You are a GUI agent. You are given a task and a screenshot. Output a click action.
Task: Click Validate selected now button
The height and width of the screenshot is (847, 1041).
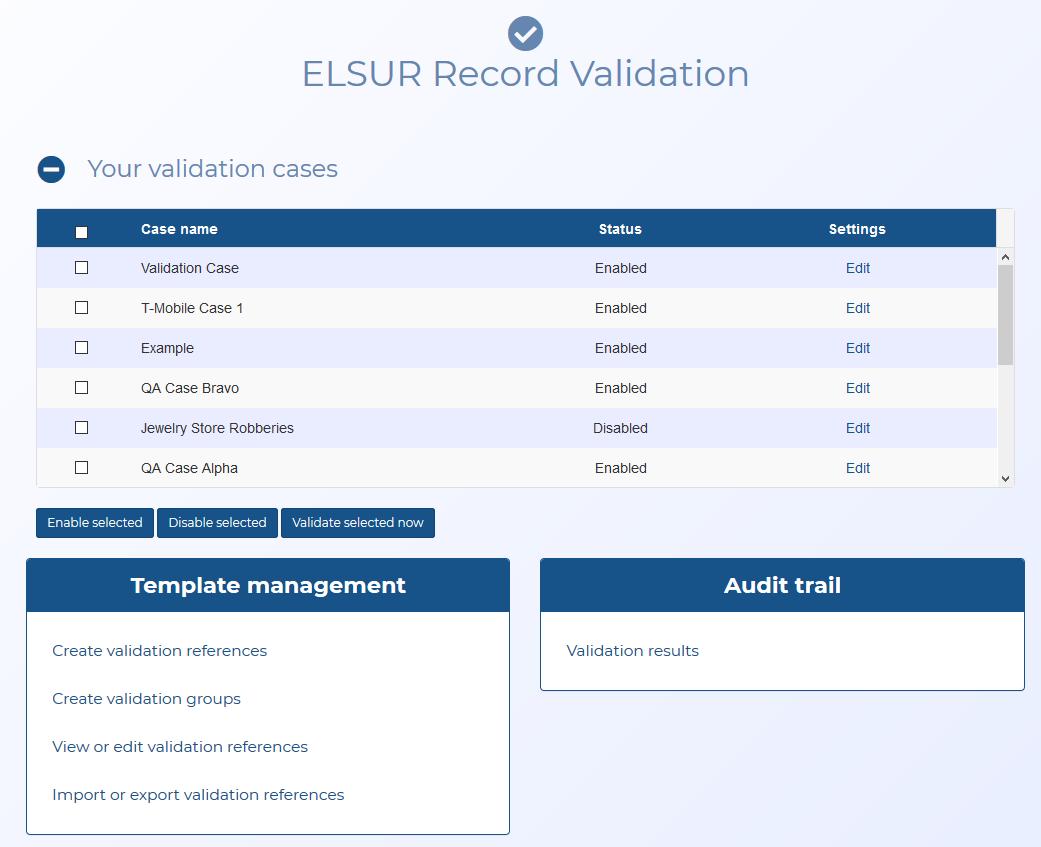click(x=357, y=523)
